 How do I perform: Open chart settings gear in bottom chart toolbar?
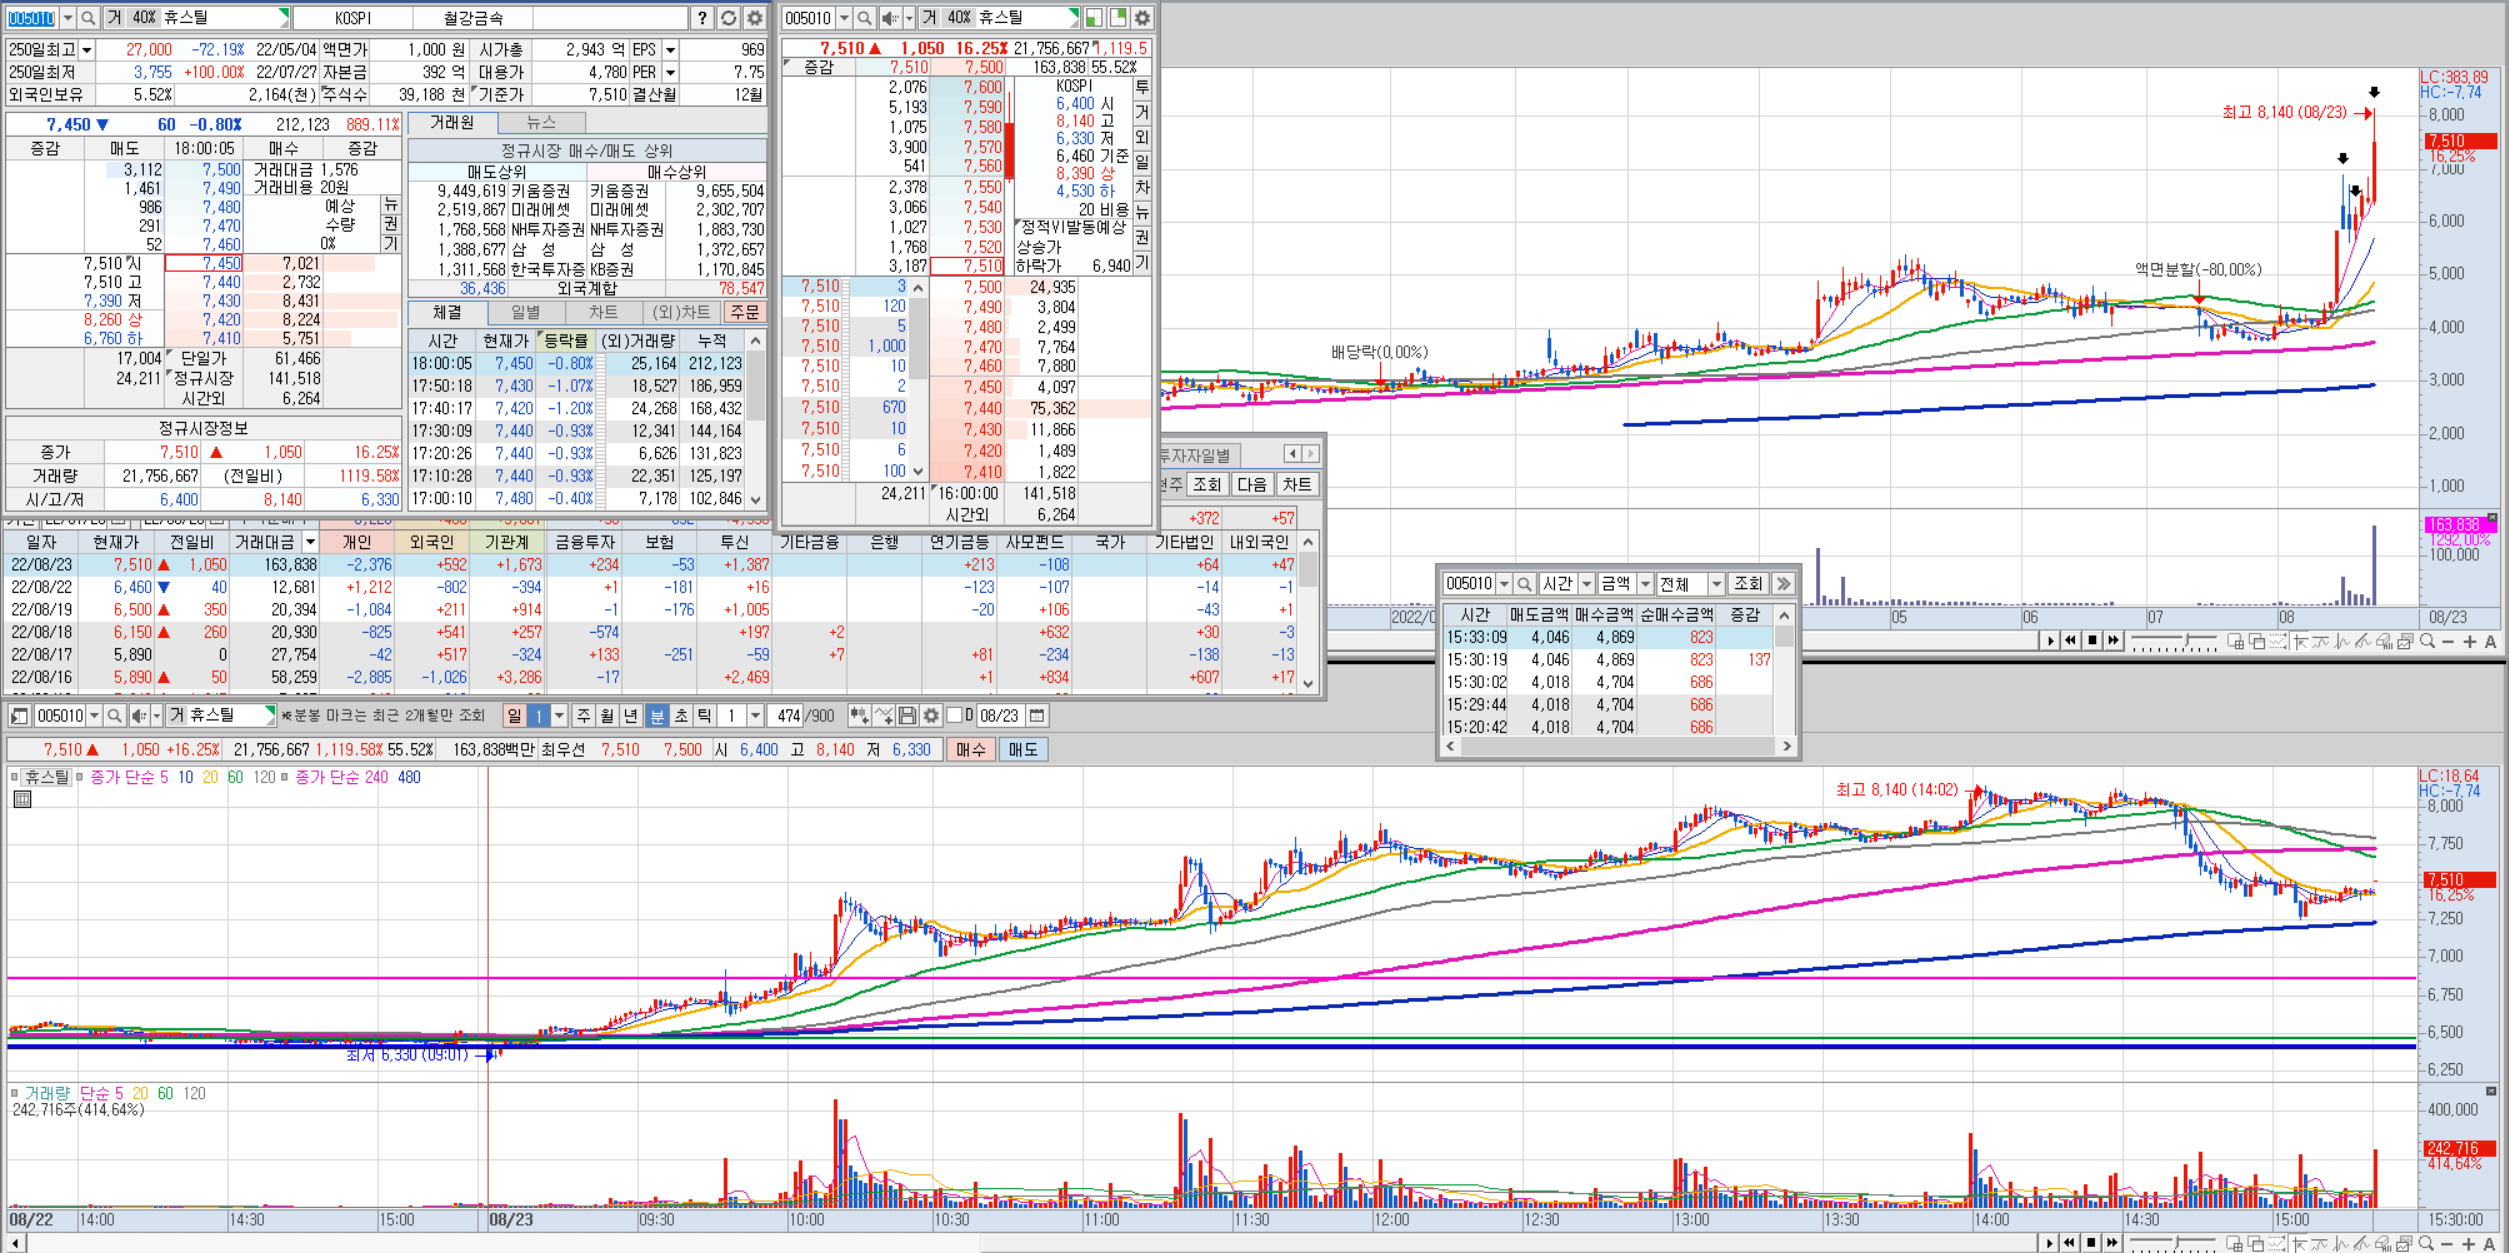click(x=931, y=716)
